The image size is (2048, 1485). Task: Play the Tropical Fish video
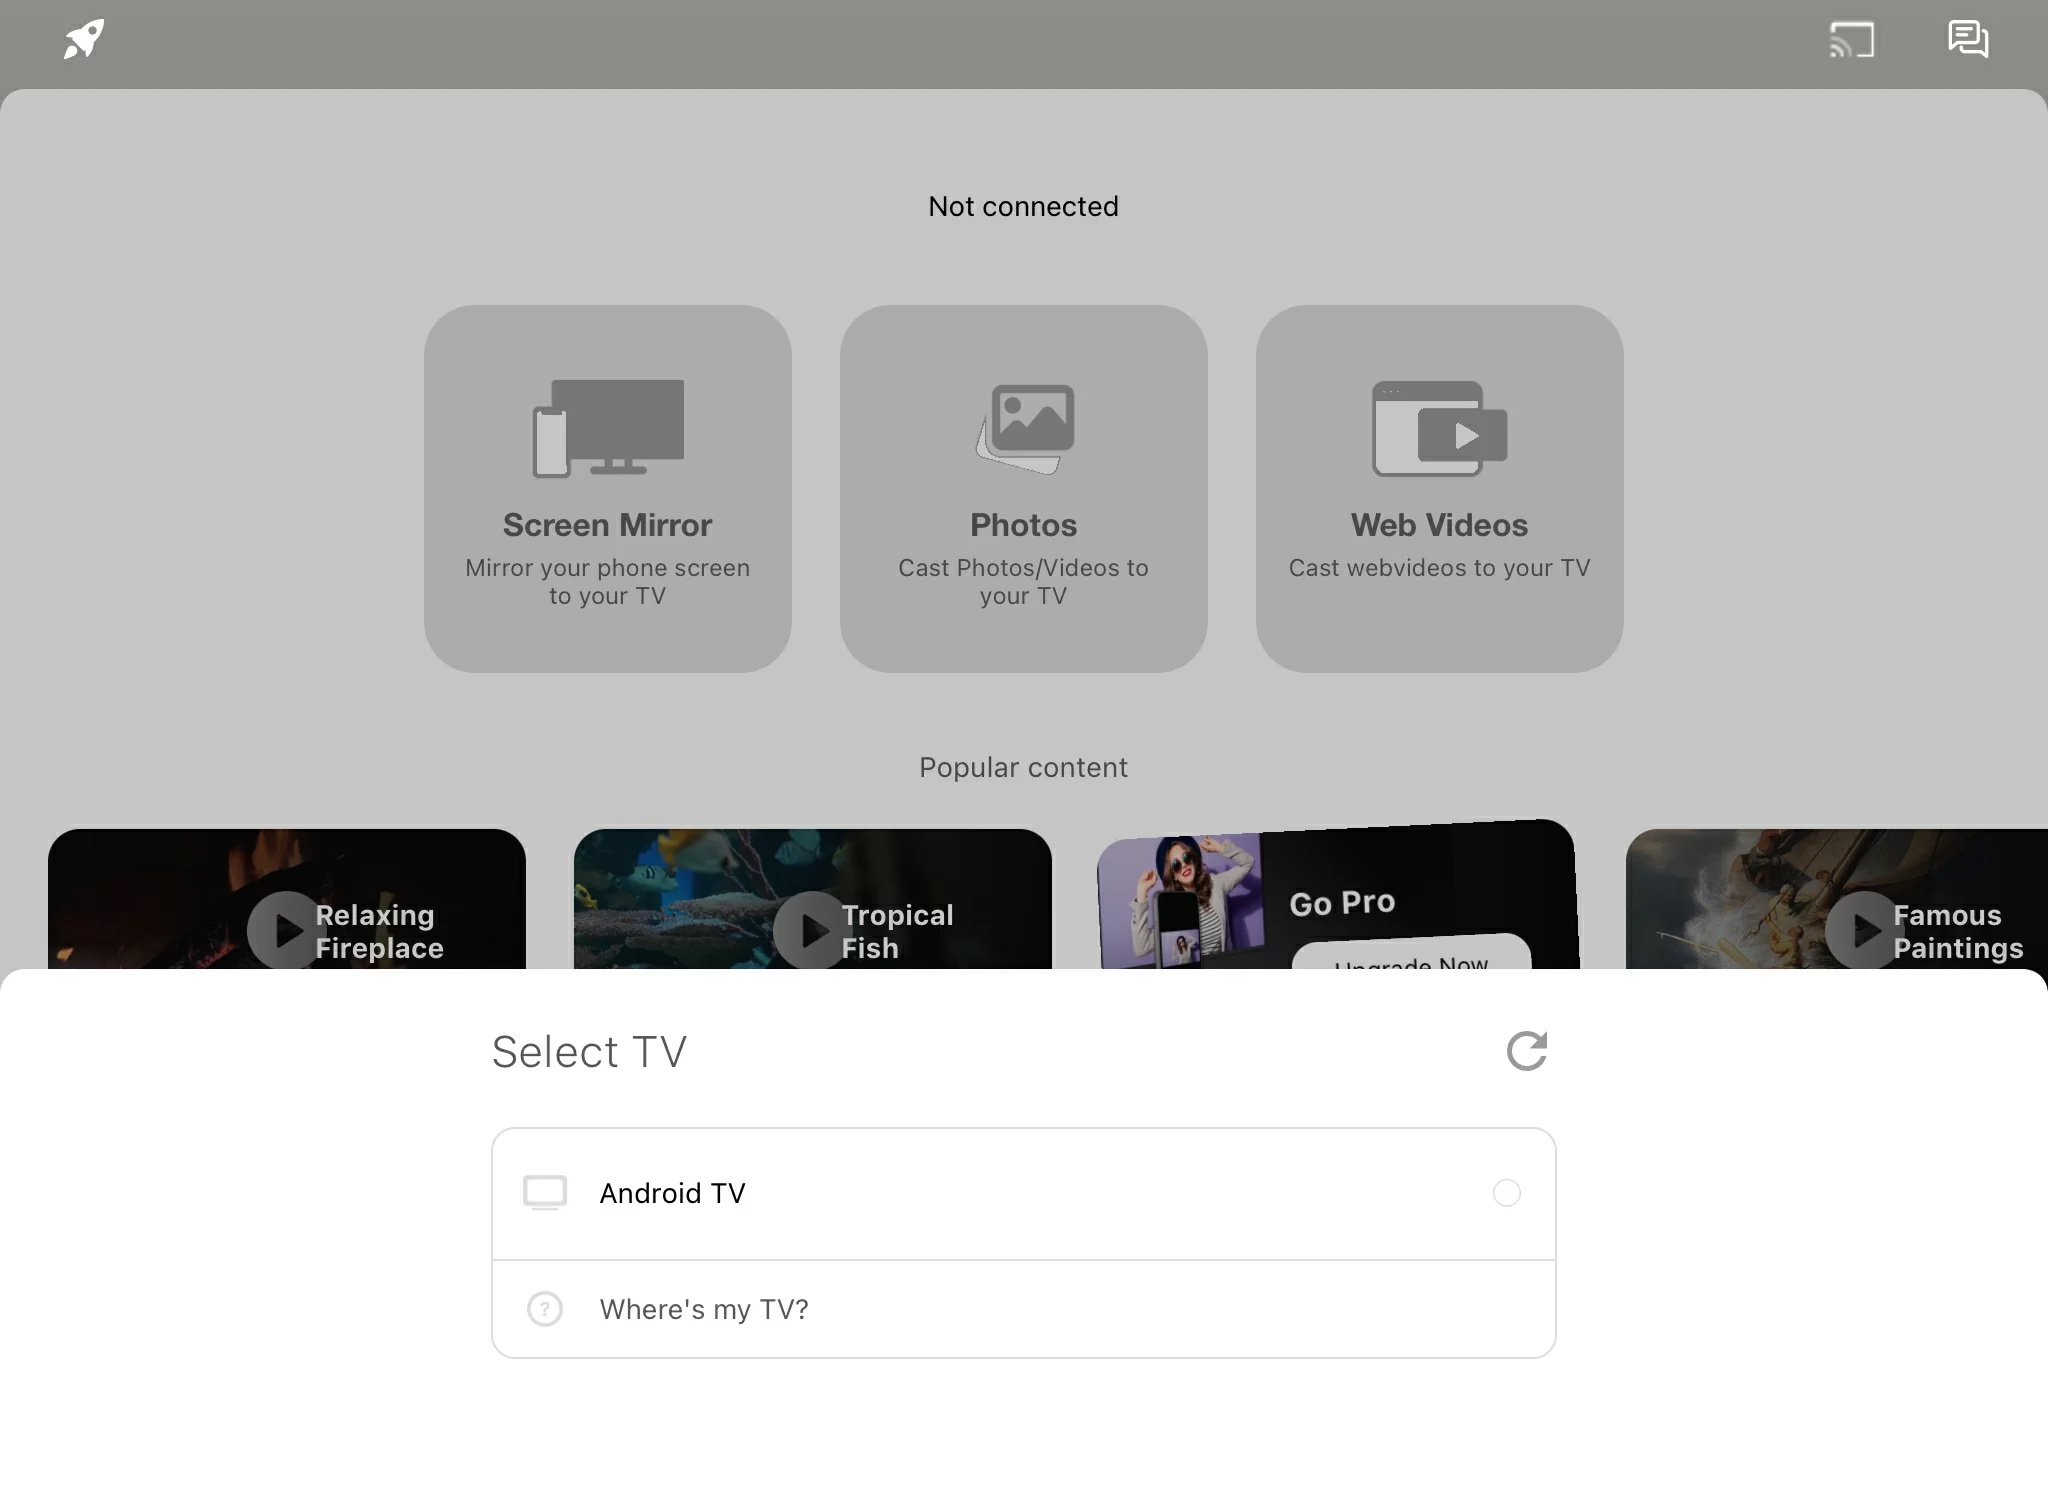812,930
